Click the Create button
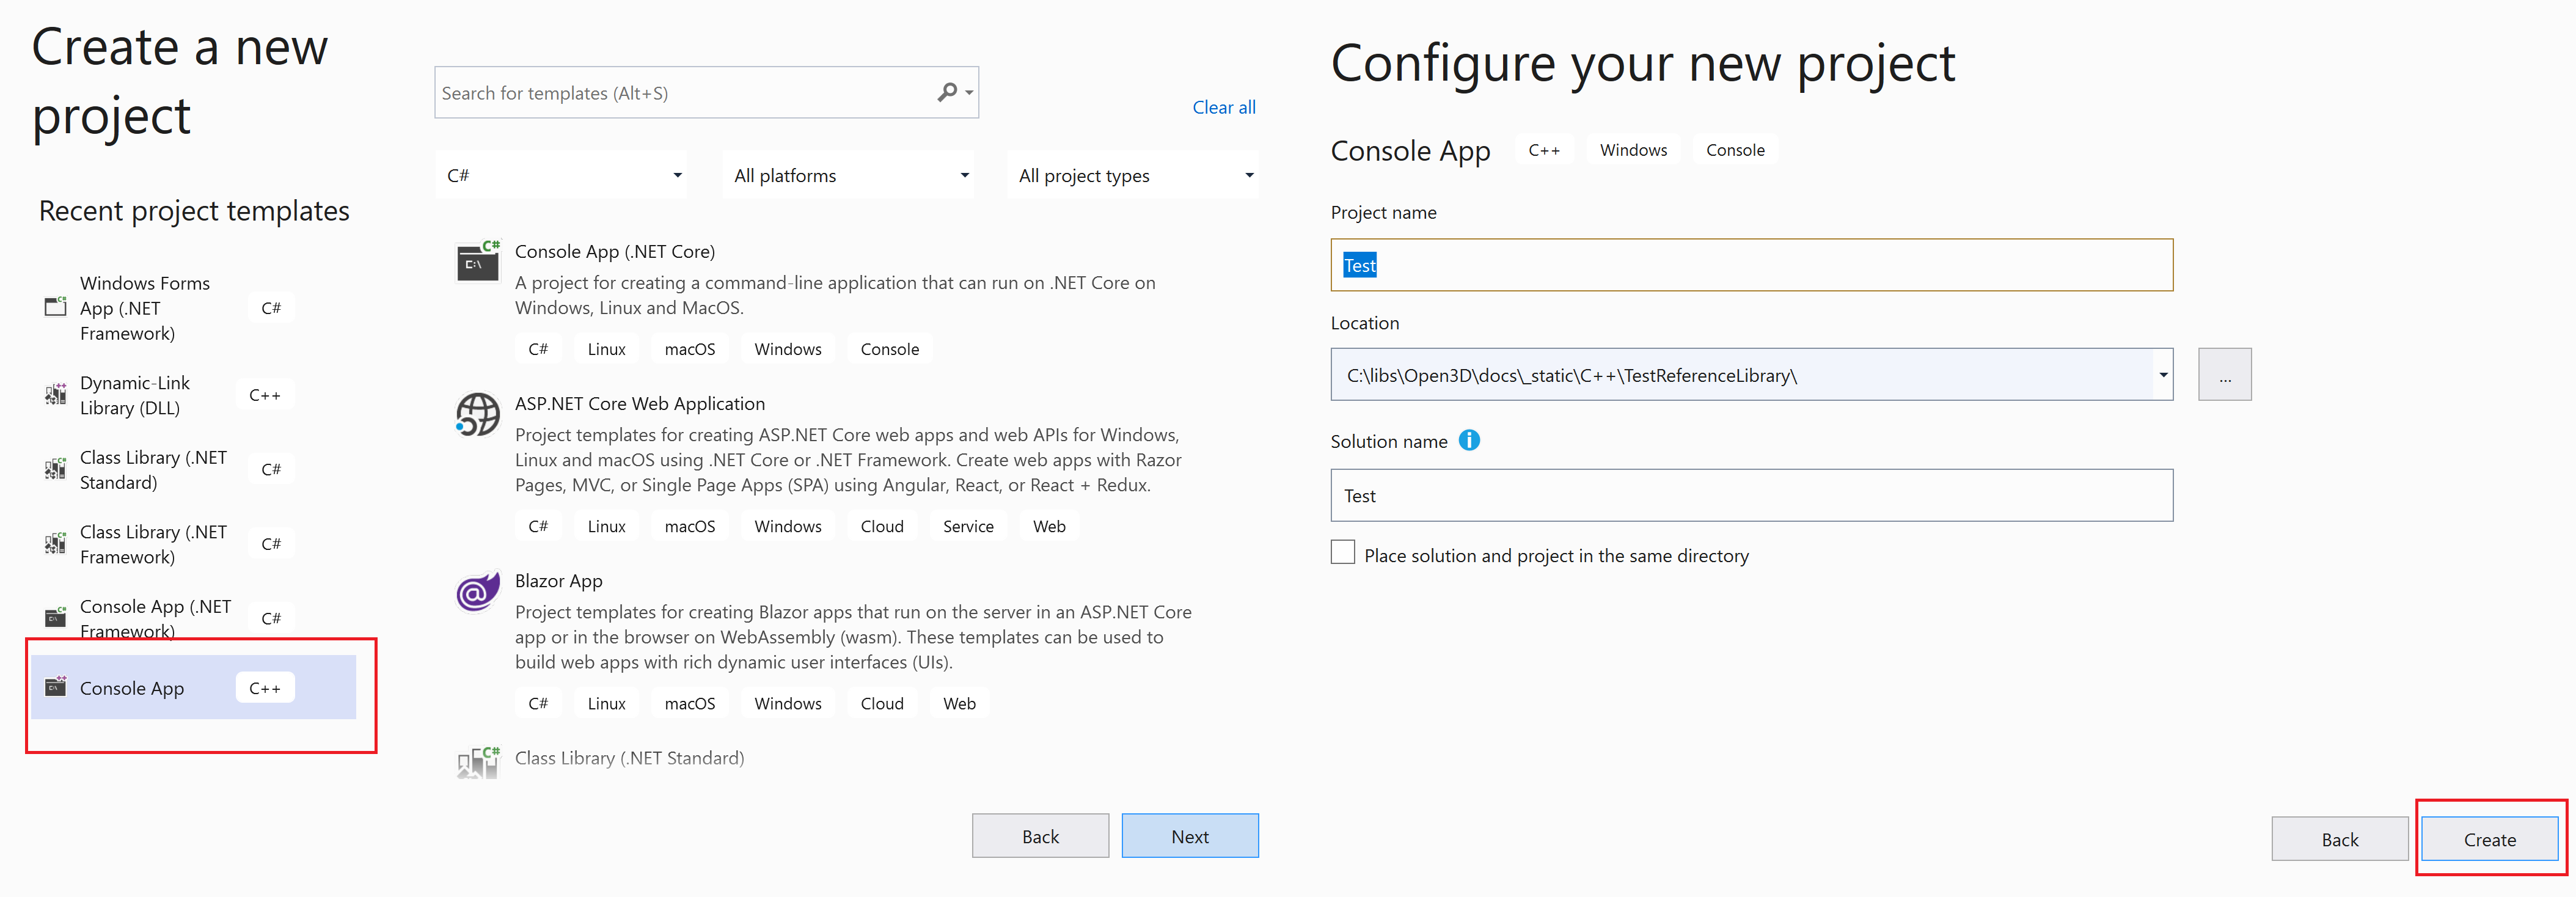The height and width of the screenshot is (897, 2576). 2489,839
